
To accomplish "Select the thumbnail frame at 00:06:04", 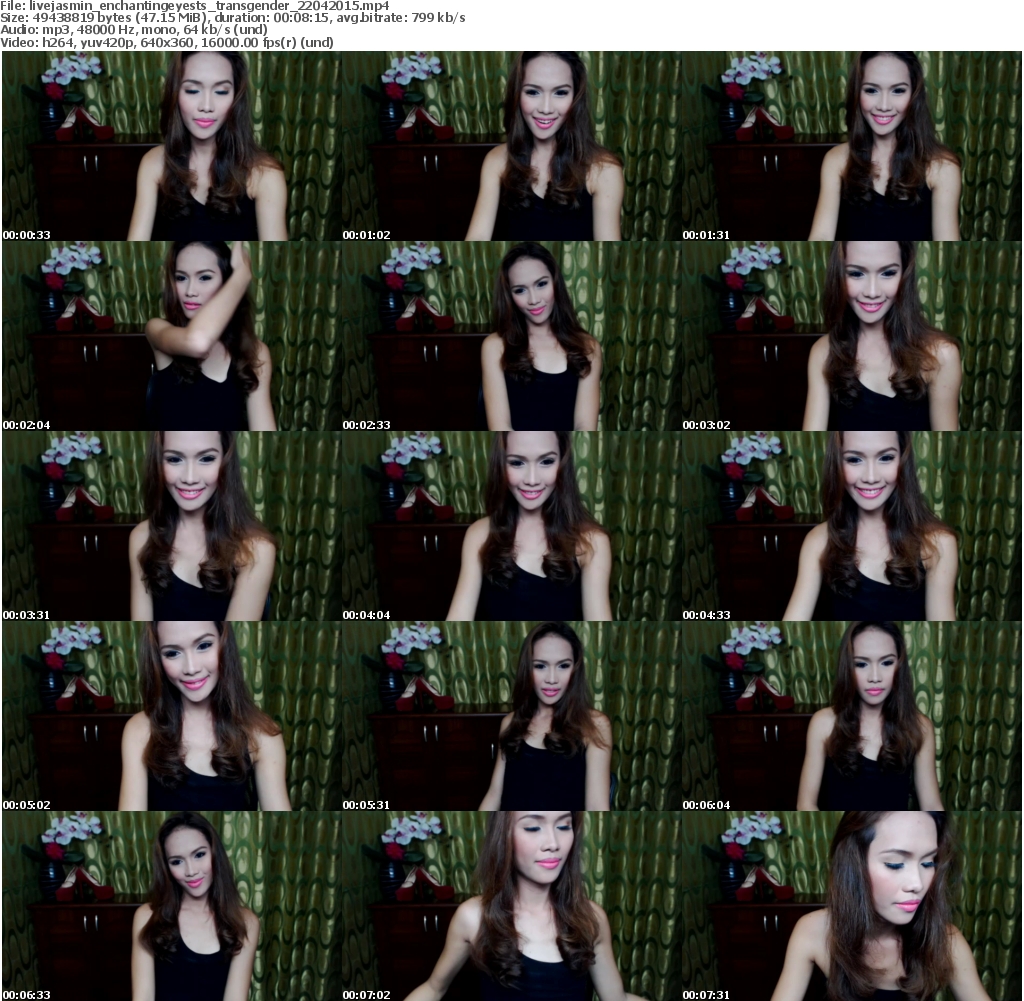I will point(852,716).
